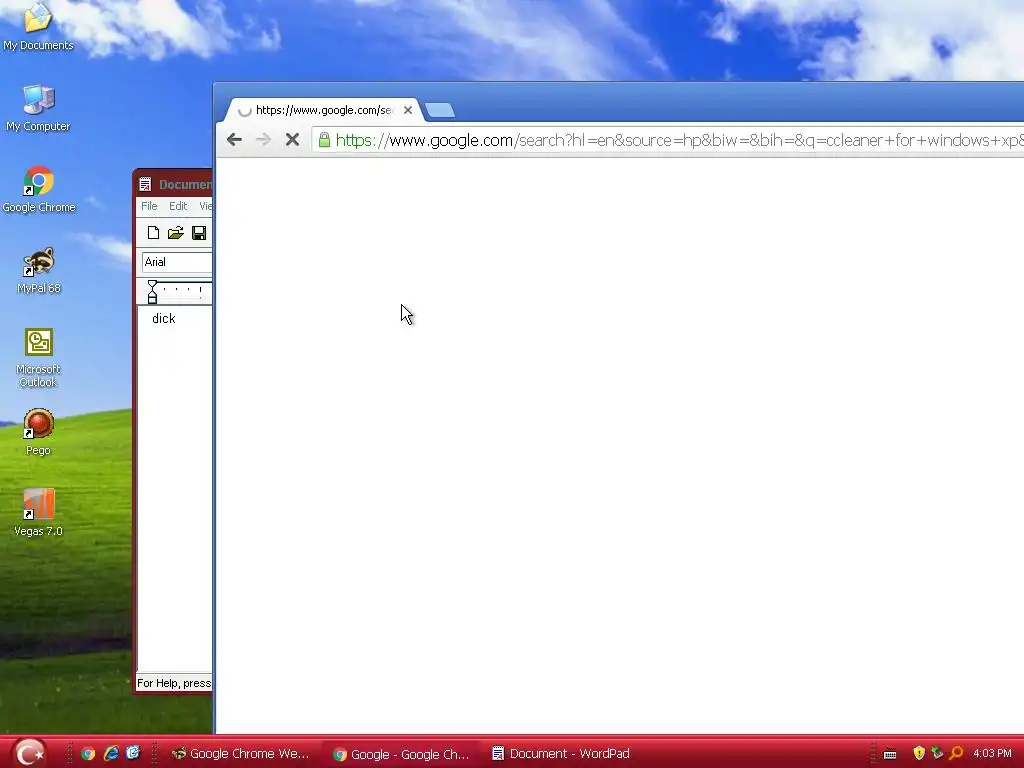The image size is (1024, 768).
Task: Click Save disk icon in WordPad
Action: [x=199, y=232]
